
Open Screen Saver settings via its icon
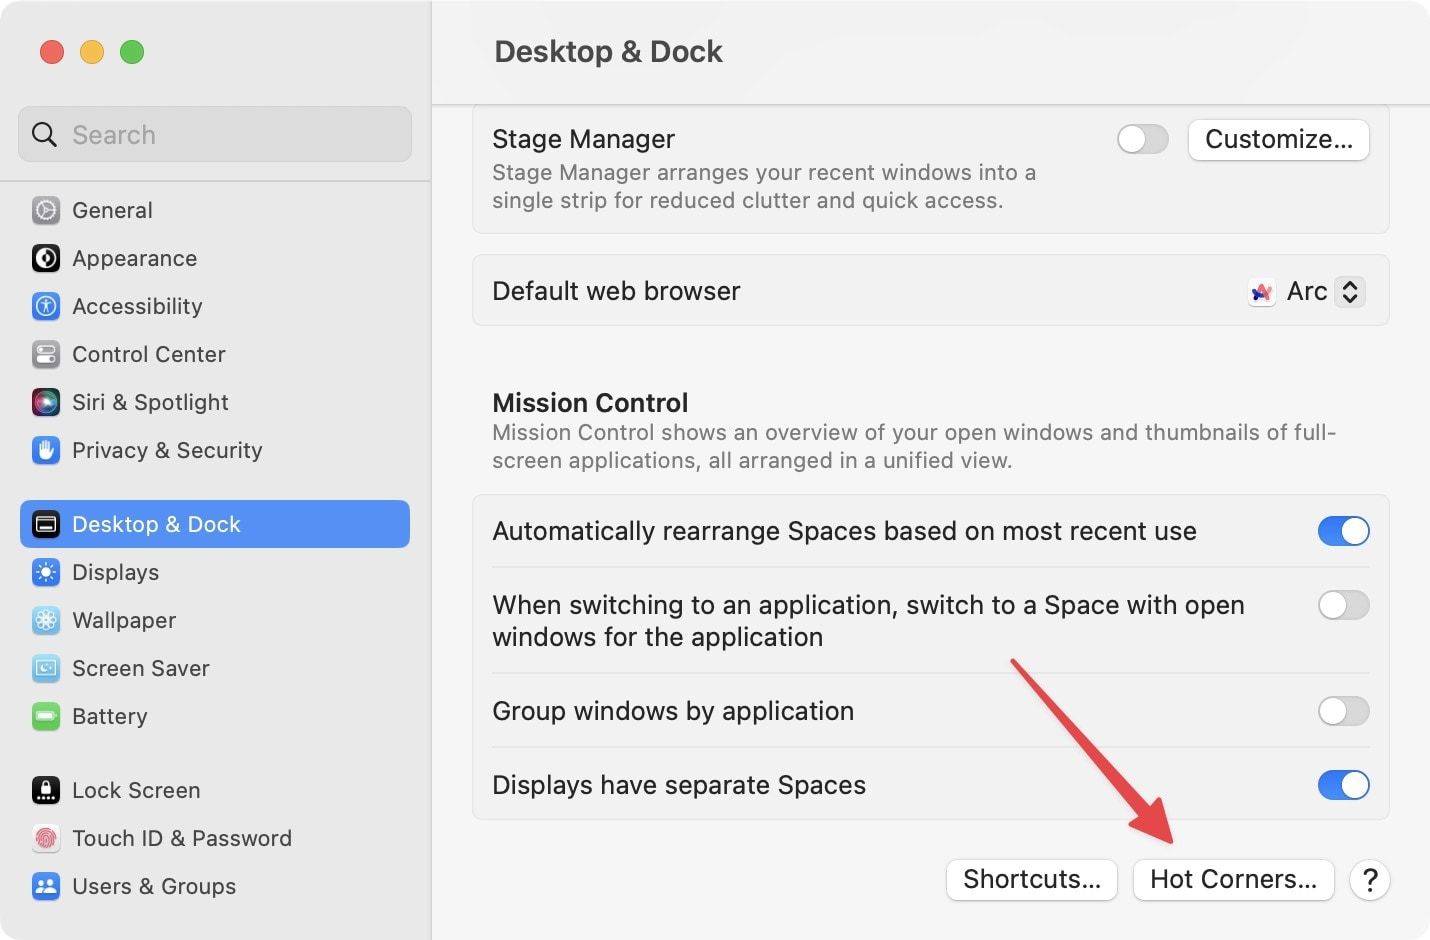[x=46, y=668]
